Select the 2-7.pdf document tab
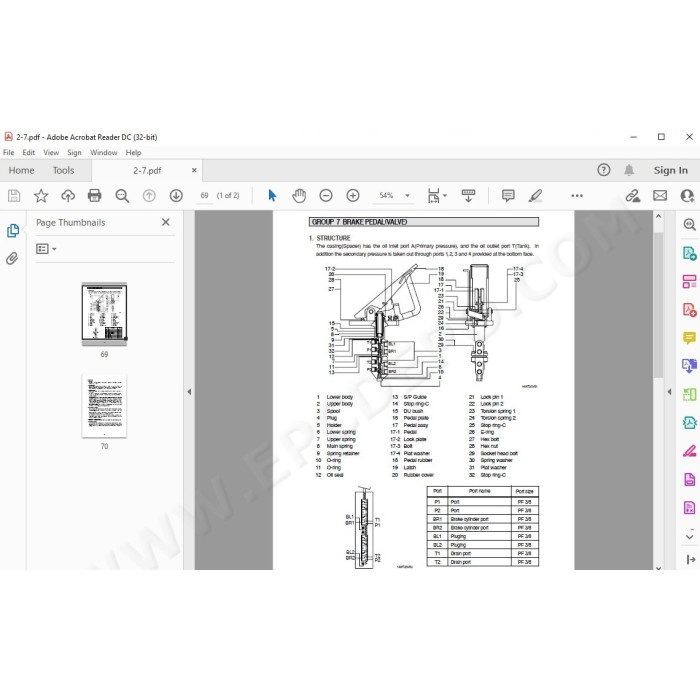Image resolution: width=700 pixels, height=700 pixels. click(147, 171)
